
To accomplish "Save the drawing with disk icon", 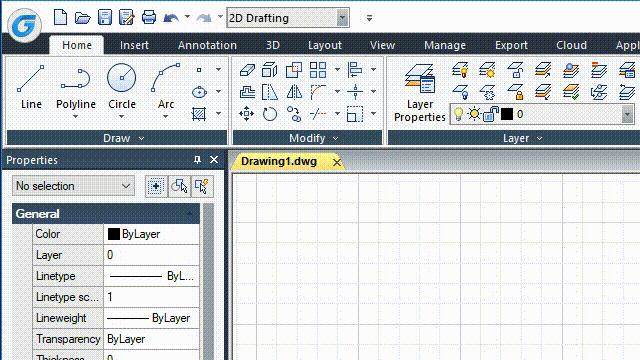I will coord(105,18).
